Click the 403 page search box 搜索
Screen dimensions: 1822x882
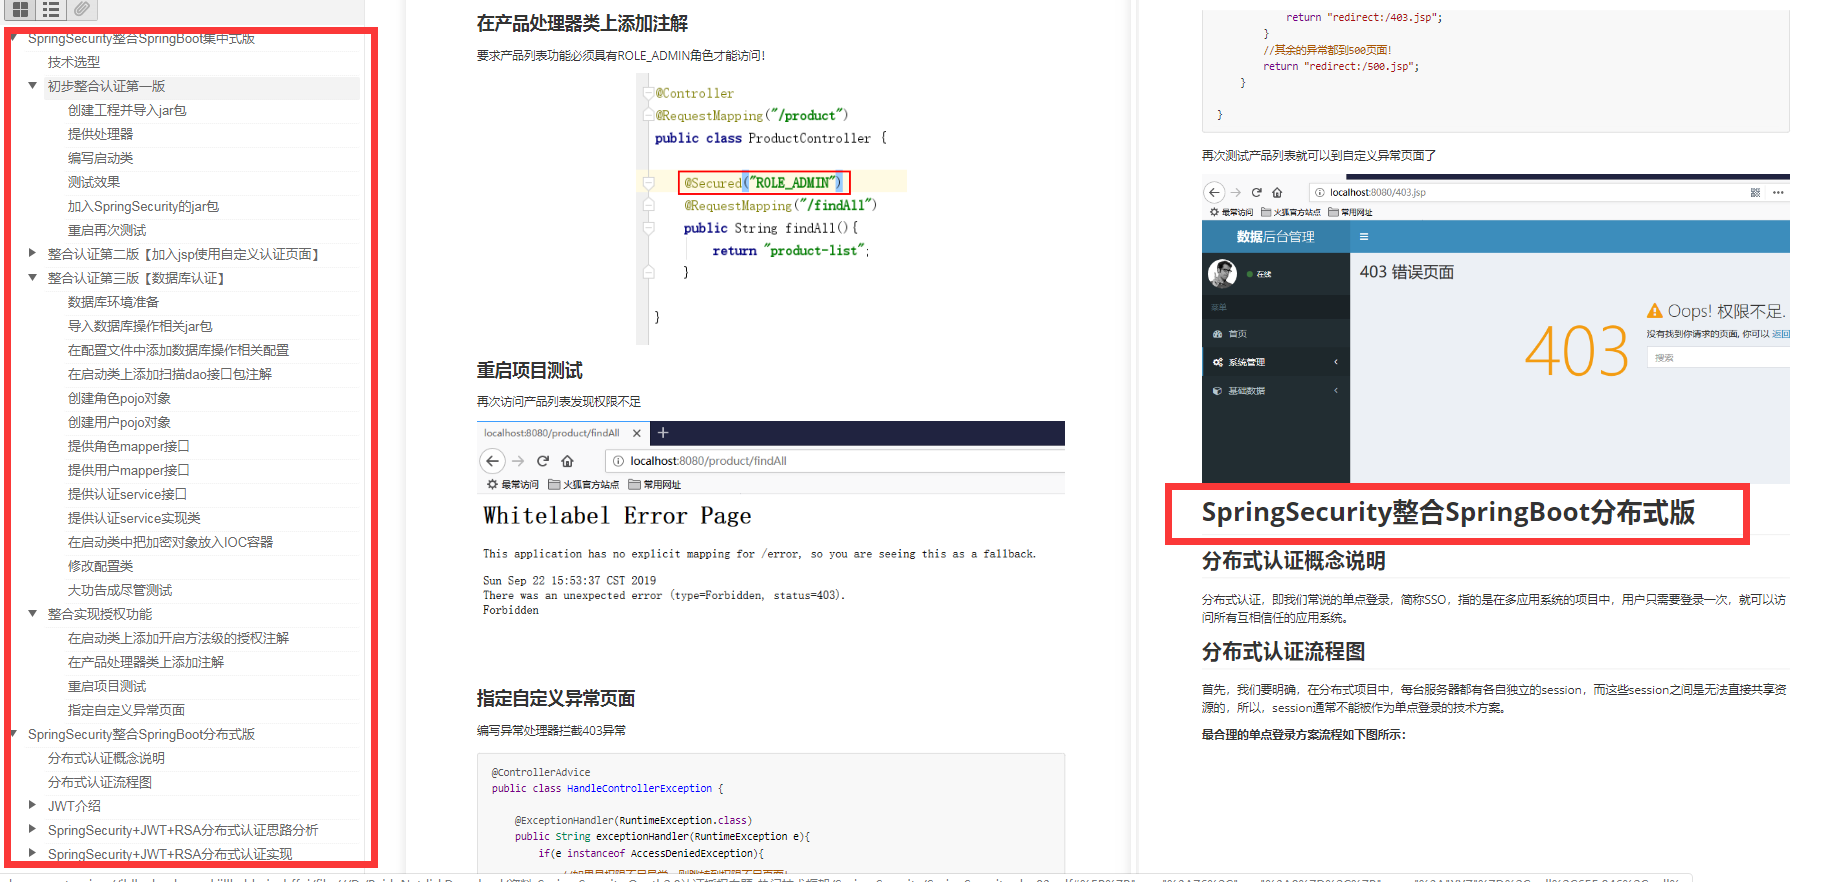point(1718,358)
